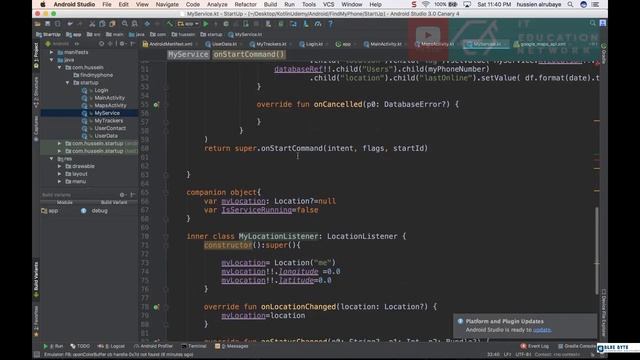
Task: Expand the menu folder in res
Action: (60, 182)
